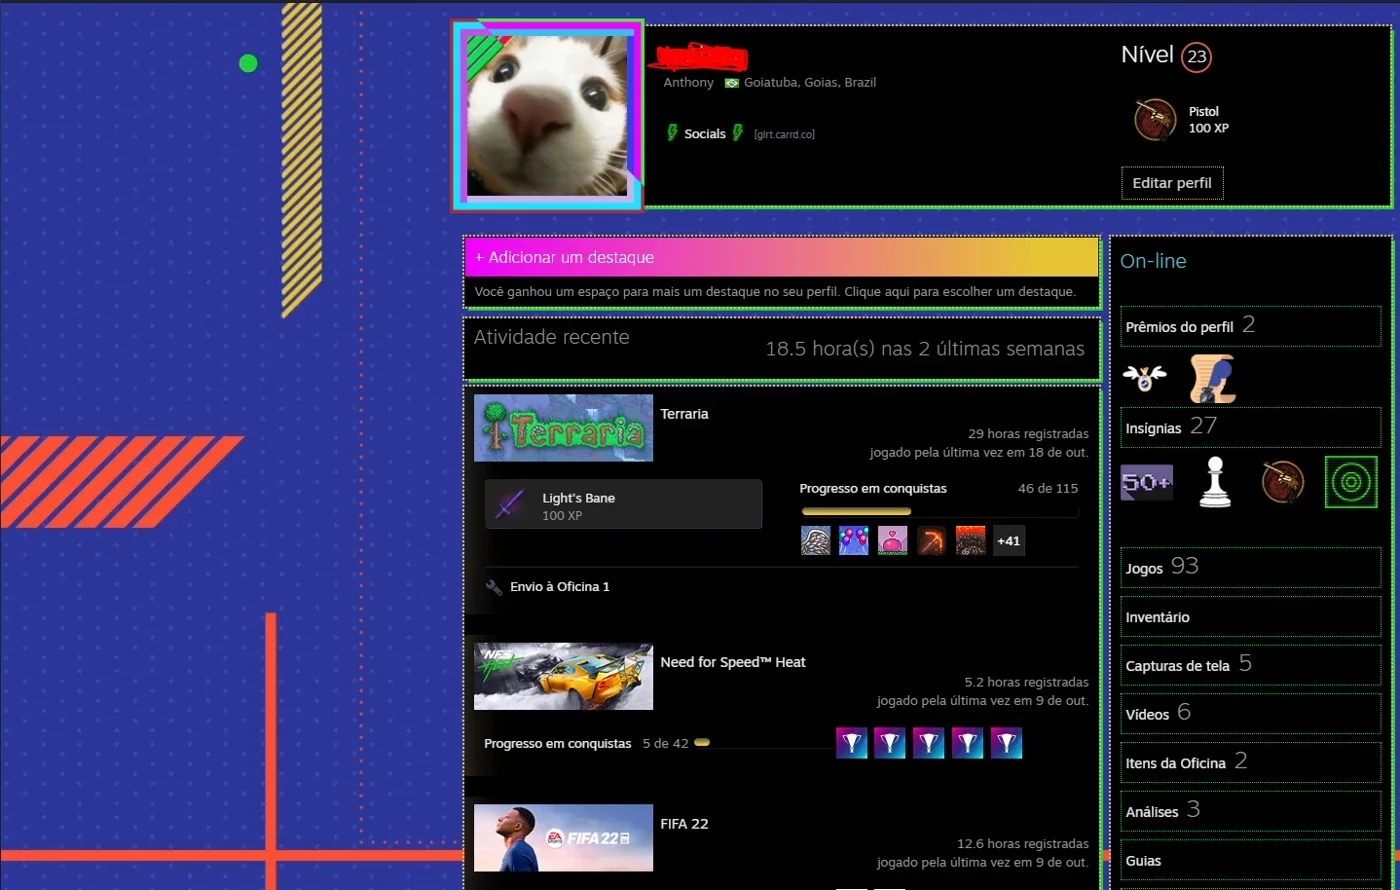Viewport: 1400px width, 890px height.
Task: Click the Terraria achievements progress bar
Action: pyautogui.click(x=940, y=511)
